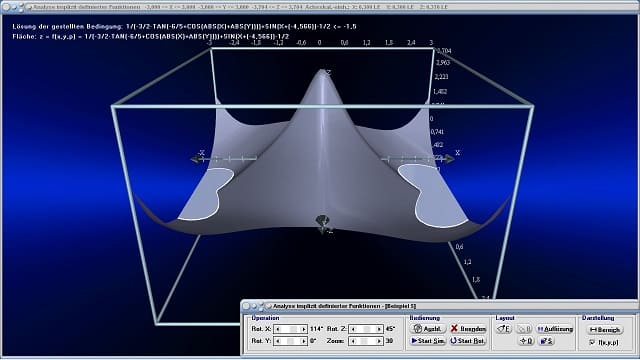Screen dimensions: 640x360
Task: Increase Rot. X using right arrow
Action: tap(303, 329)
